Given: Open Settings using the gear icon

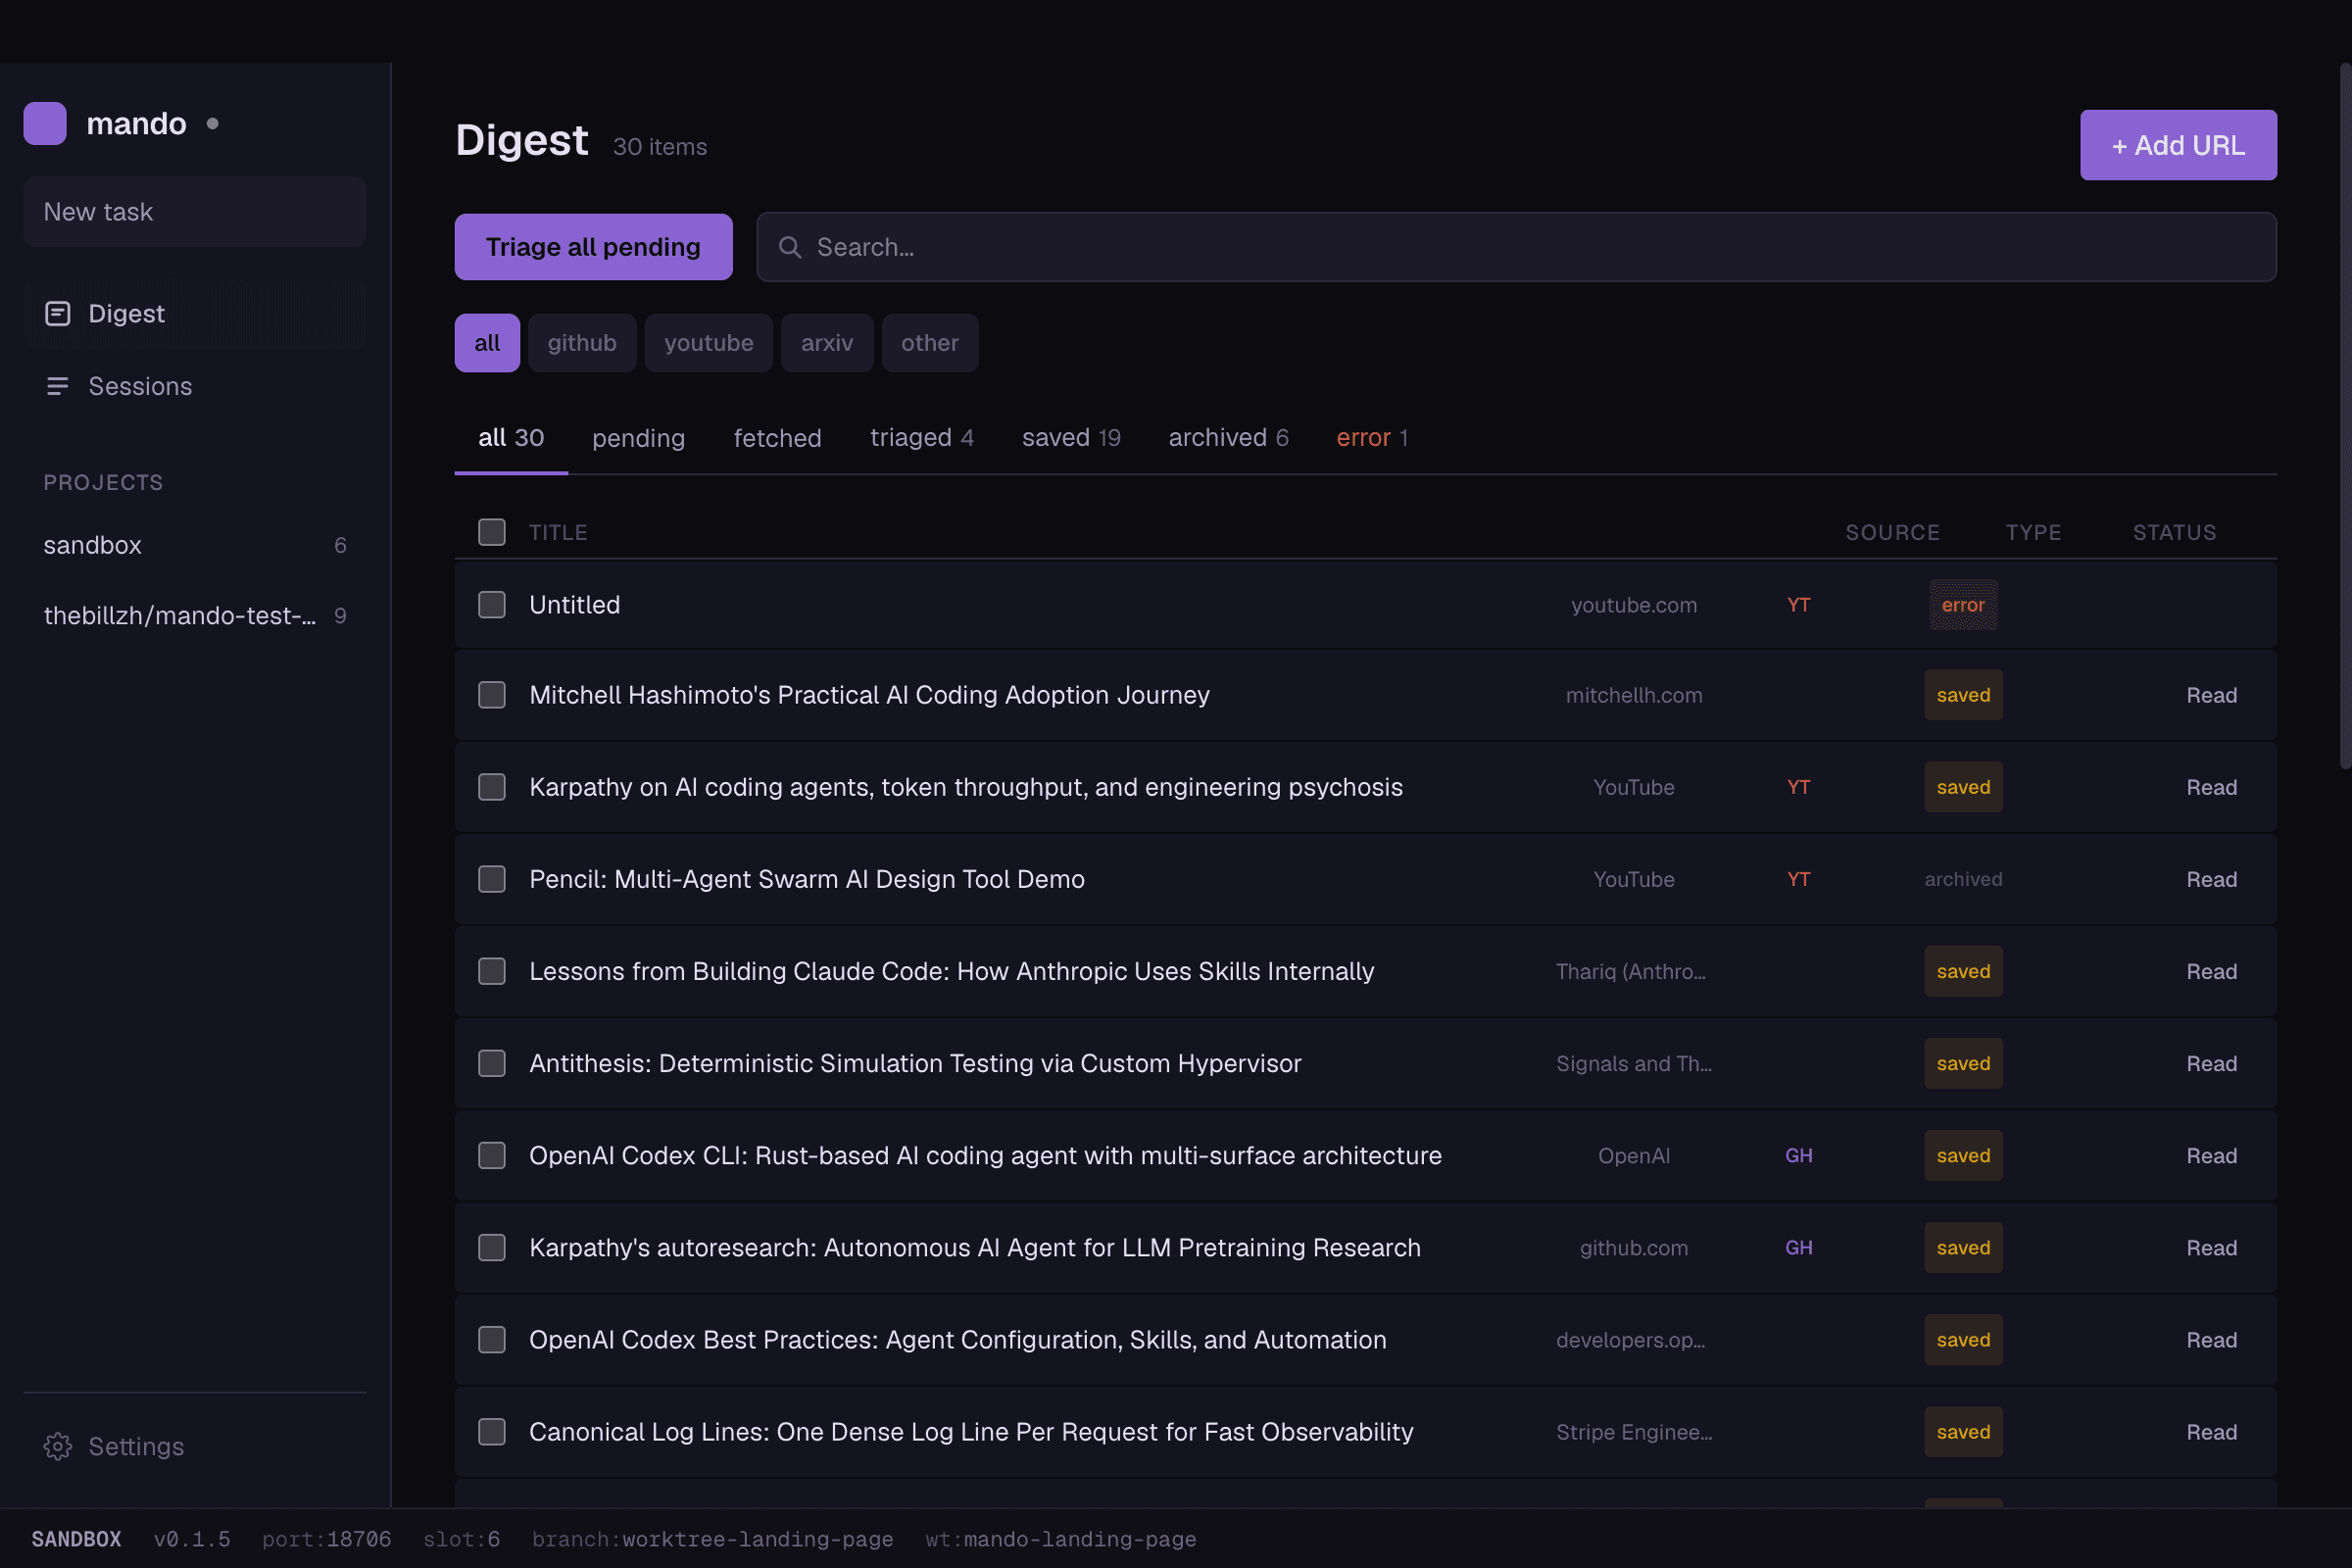Looking at the screenshot, I should [57, 1446].
